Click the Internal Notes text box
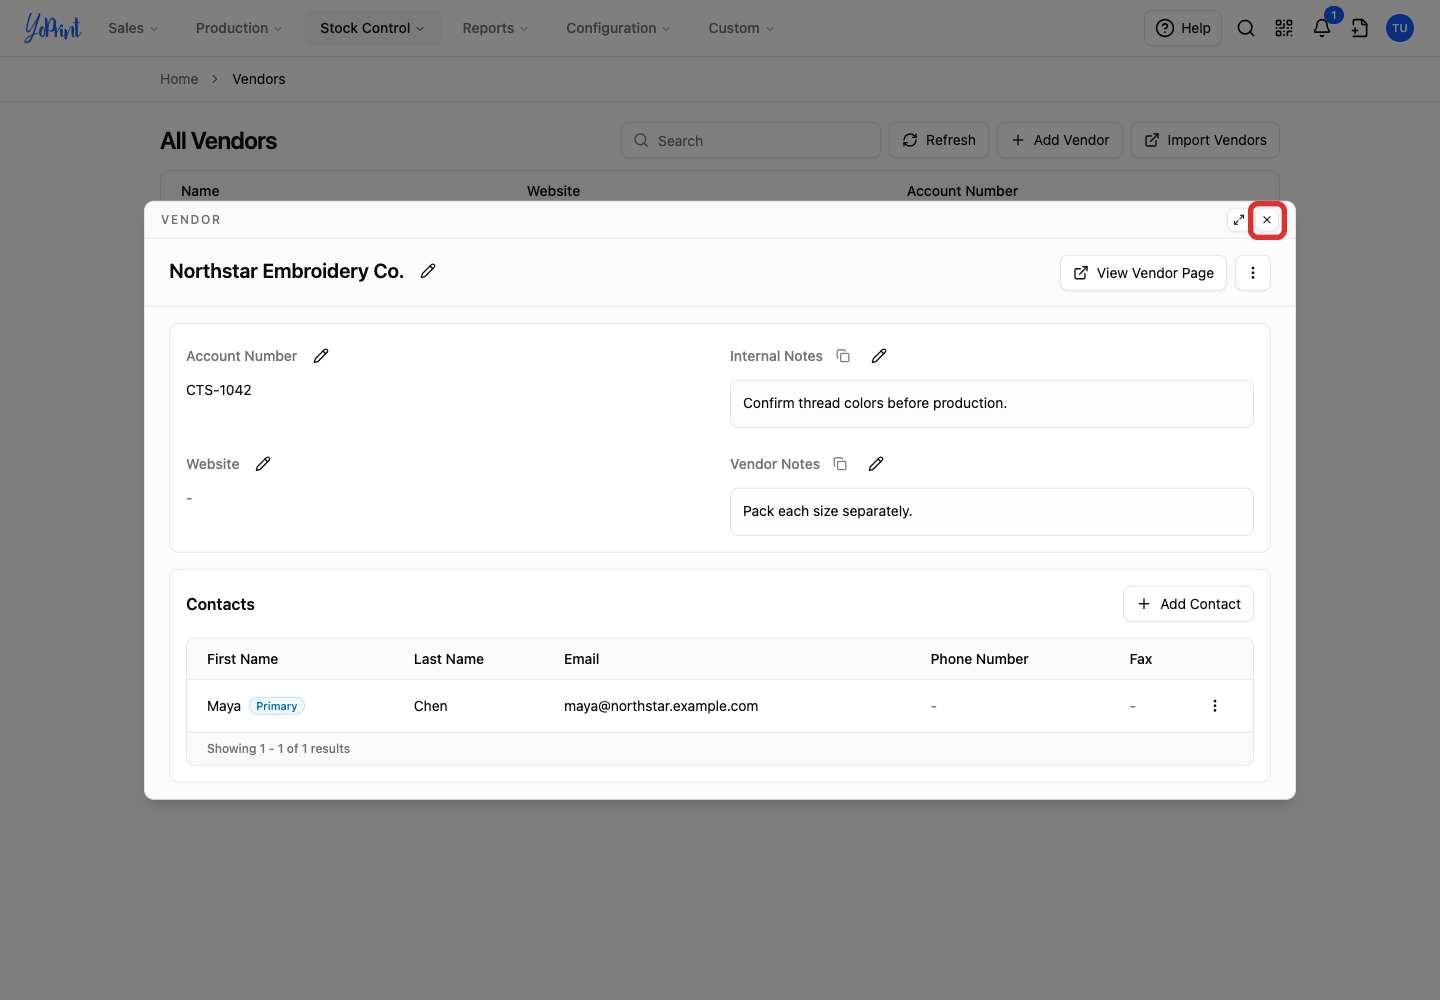 pos(992,404)
